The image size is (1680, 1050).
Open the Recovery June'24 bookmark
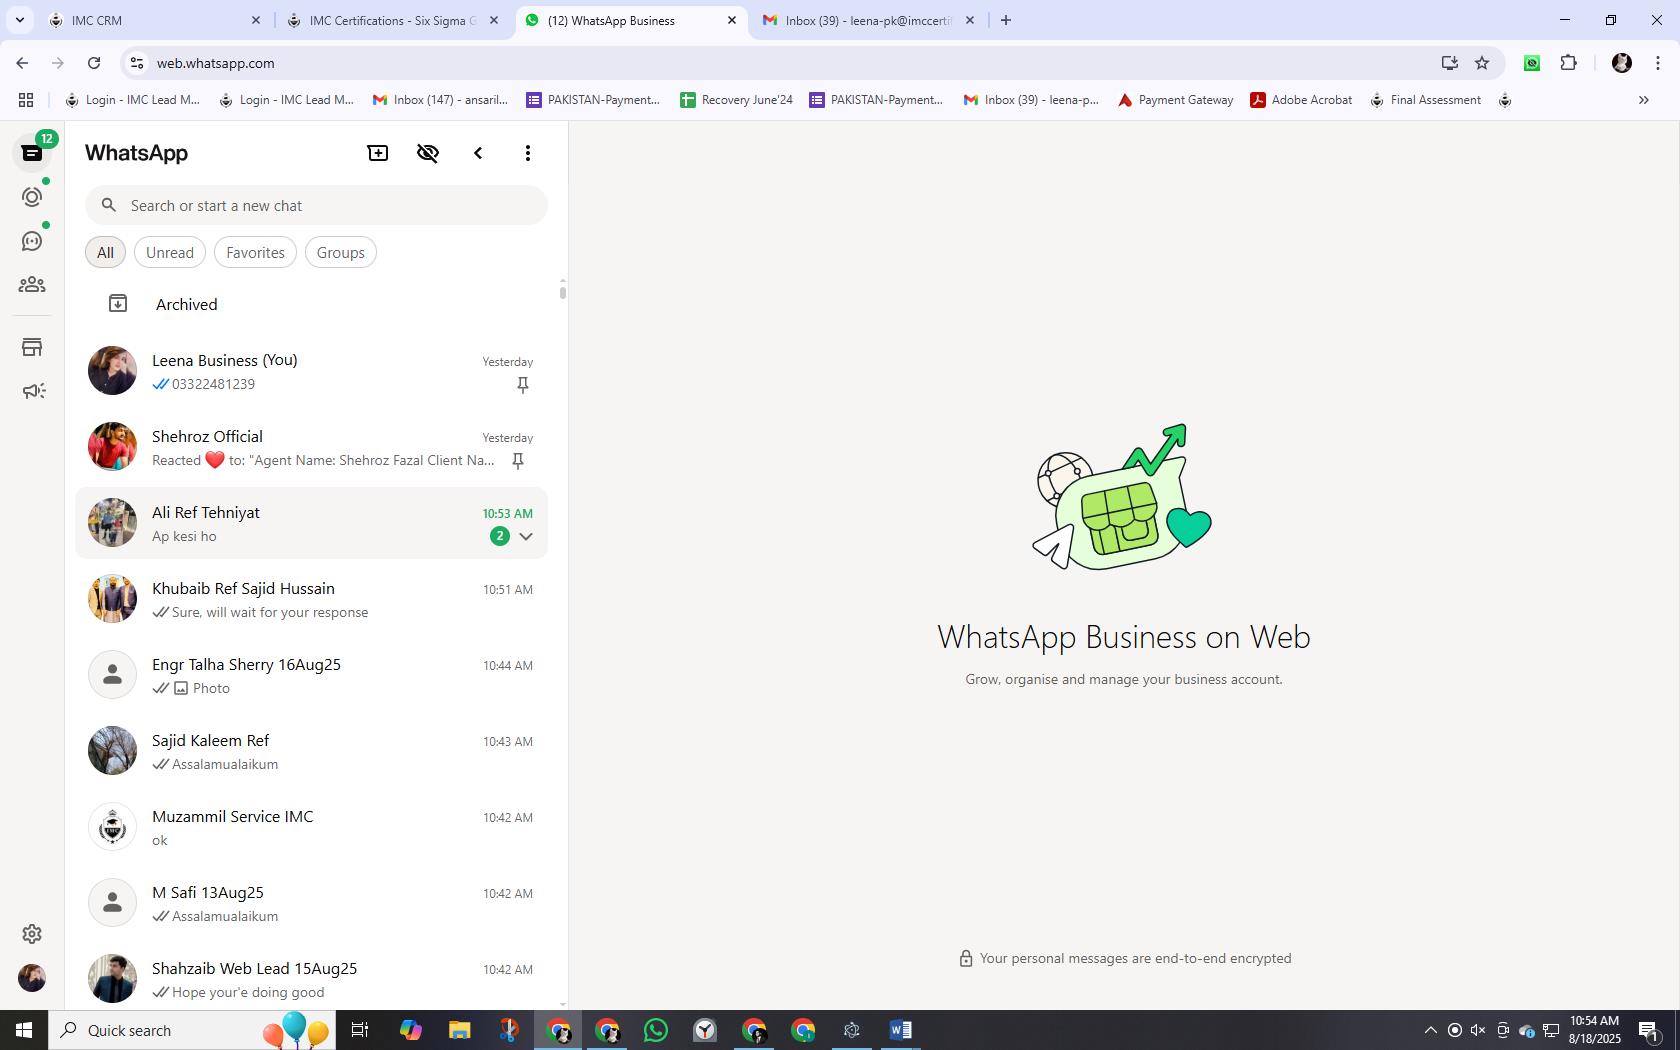736,100
